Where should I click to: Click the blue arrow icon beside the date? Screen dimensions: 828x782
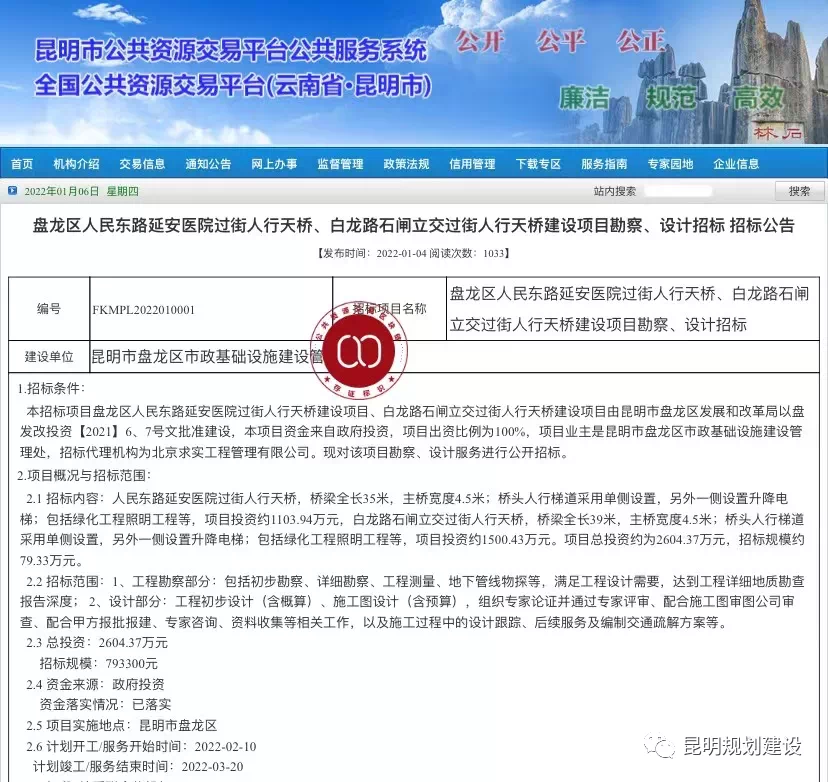point(13,191)
